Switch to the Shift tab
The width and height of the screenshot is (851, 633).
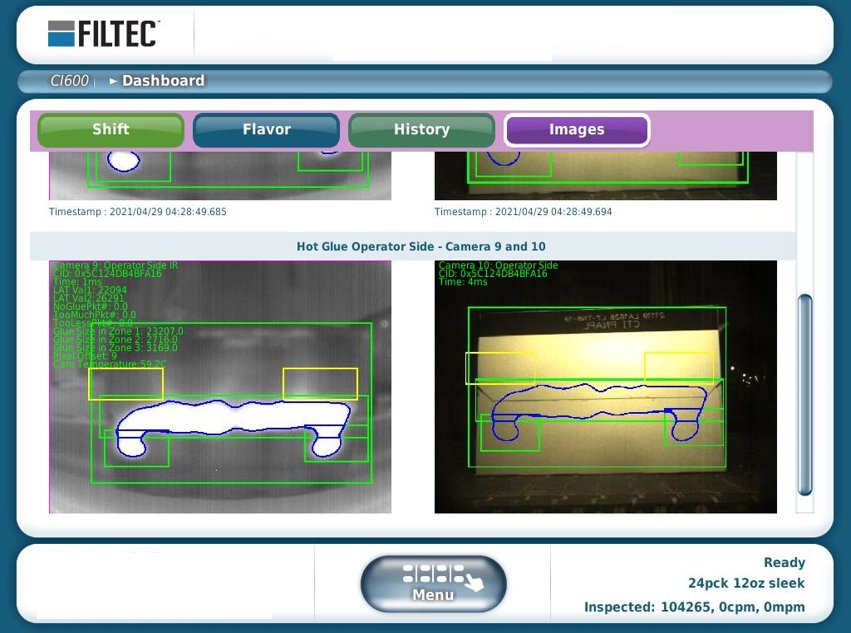110,129
